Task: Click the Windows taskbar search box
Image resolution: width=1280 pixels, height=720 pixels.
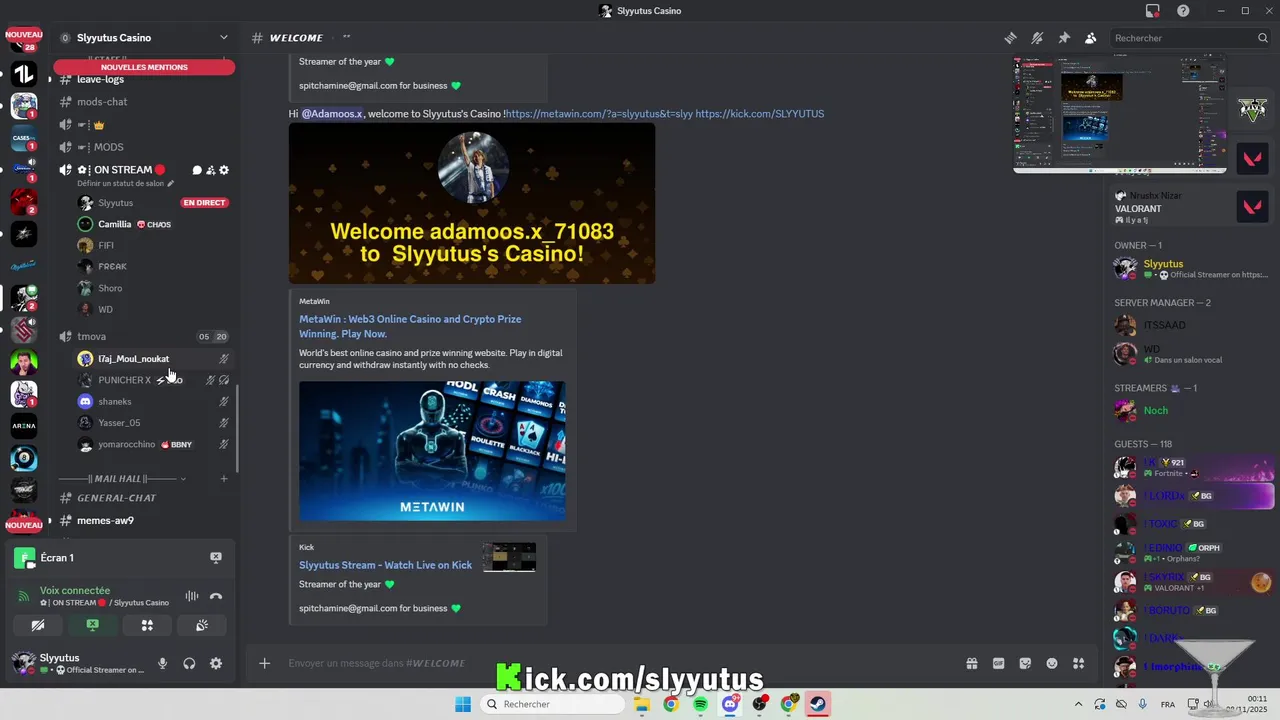Action: coord(553,704)
